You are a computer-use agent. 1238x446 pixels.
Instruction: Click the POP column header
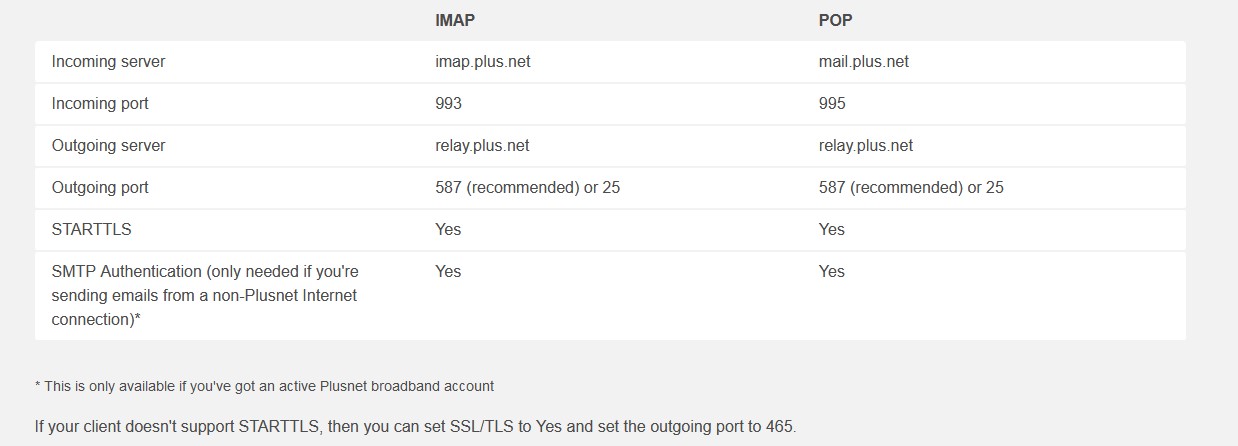[835, 19]
